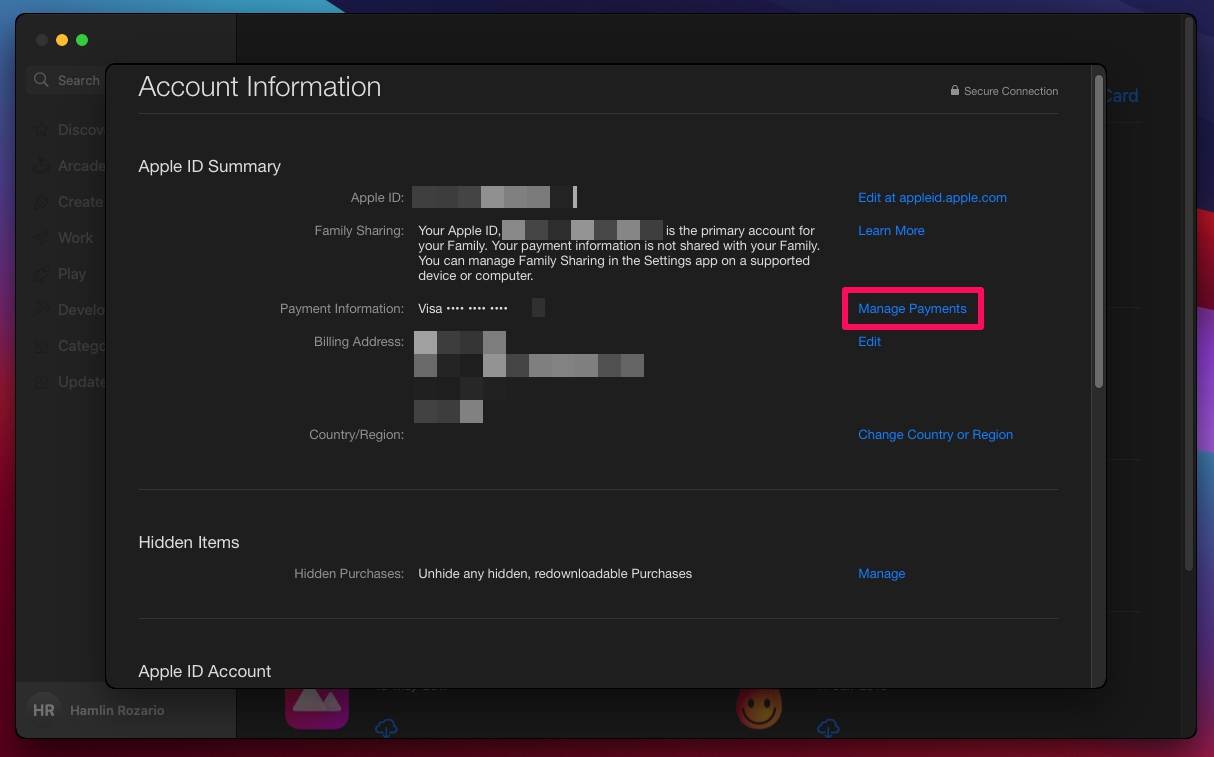The image size is (1214, 757).
Task: Open the Work category in sidebar
Action: click(x=62, y=238)
